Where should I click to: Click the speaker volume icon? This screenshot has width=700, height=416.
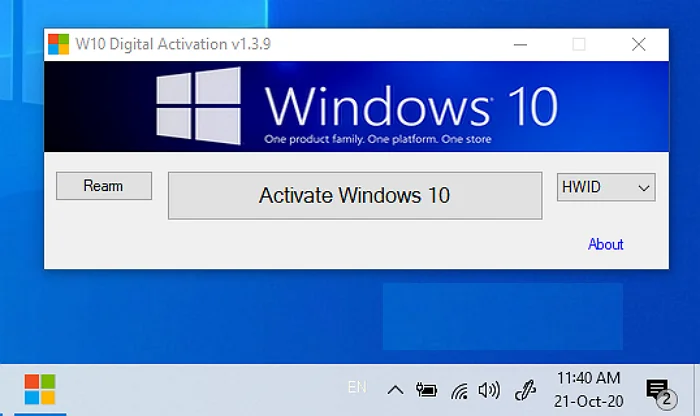point(489,390)
